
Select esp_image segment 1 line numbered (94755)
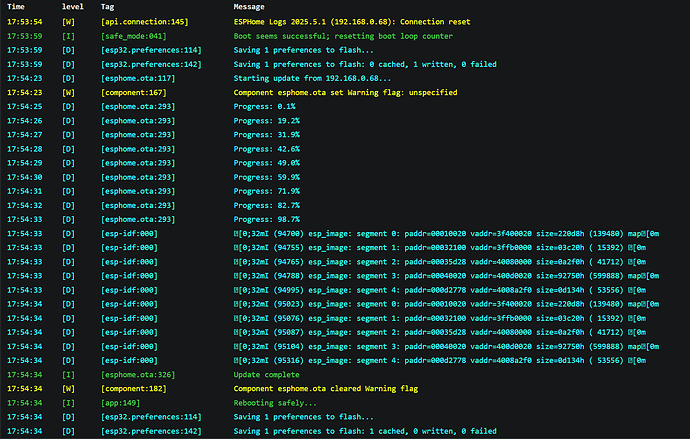440,248
